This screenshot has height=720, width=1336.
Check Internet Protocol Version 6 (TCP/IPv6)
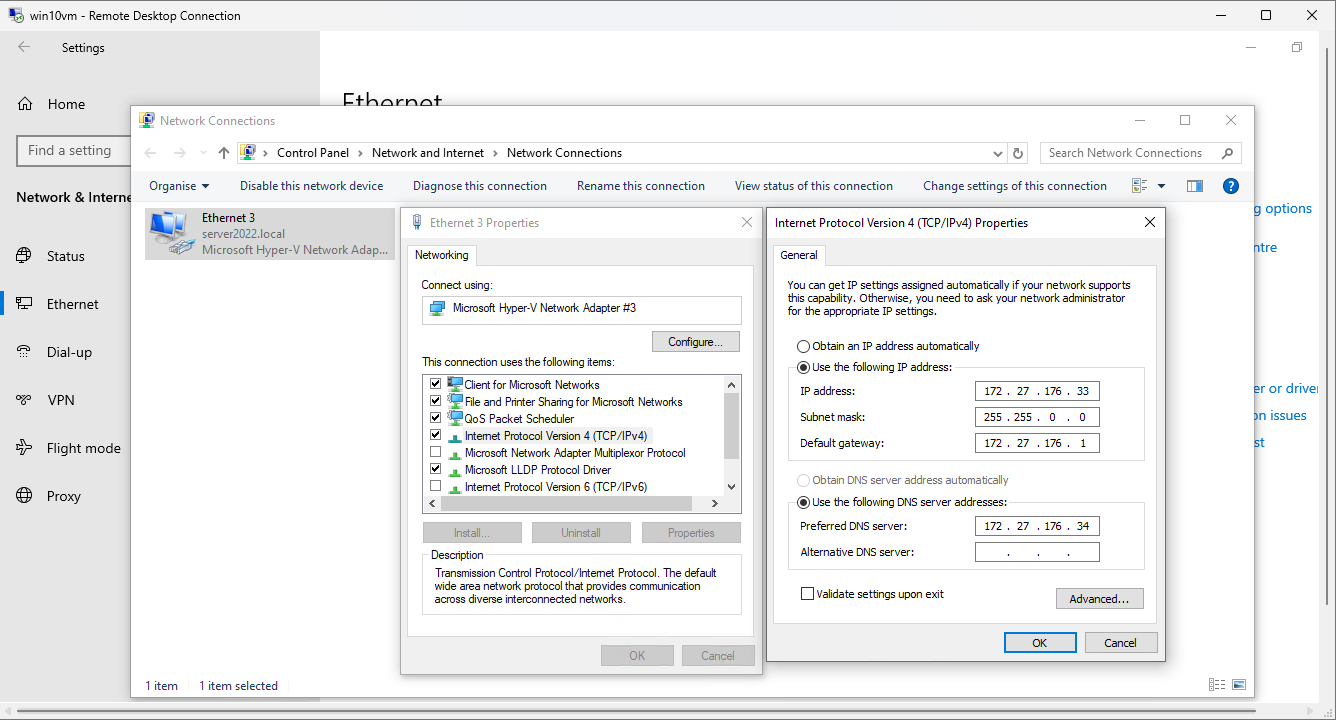(435, 487)
